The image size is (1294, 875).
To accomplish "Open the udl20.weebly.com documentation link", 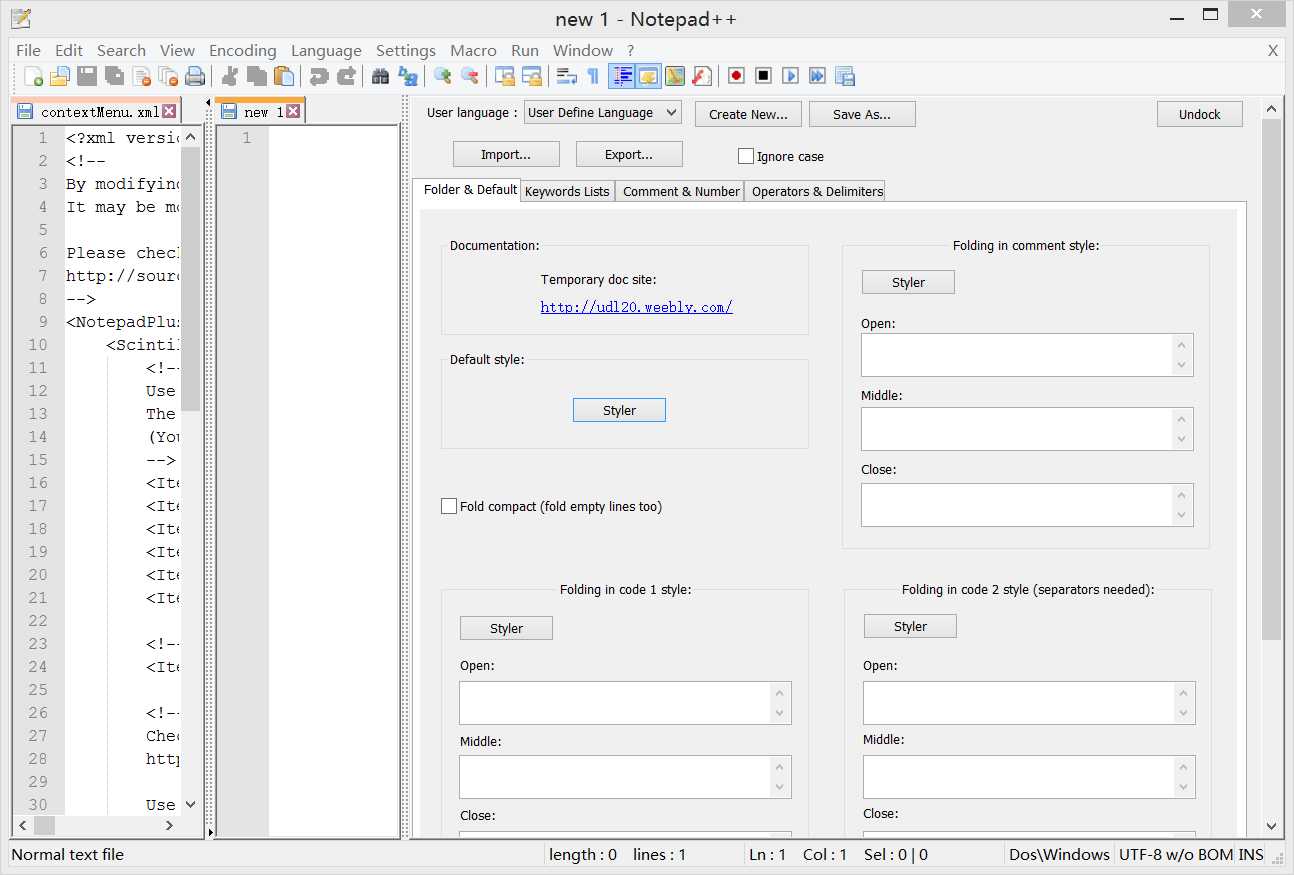I will pos(637,307).
